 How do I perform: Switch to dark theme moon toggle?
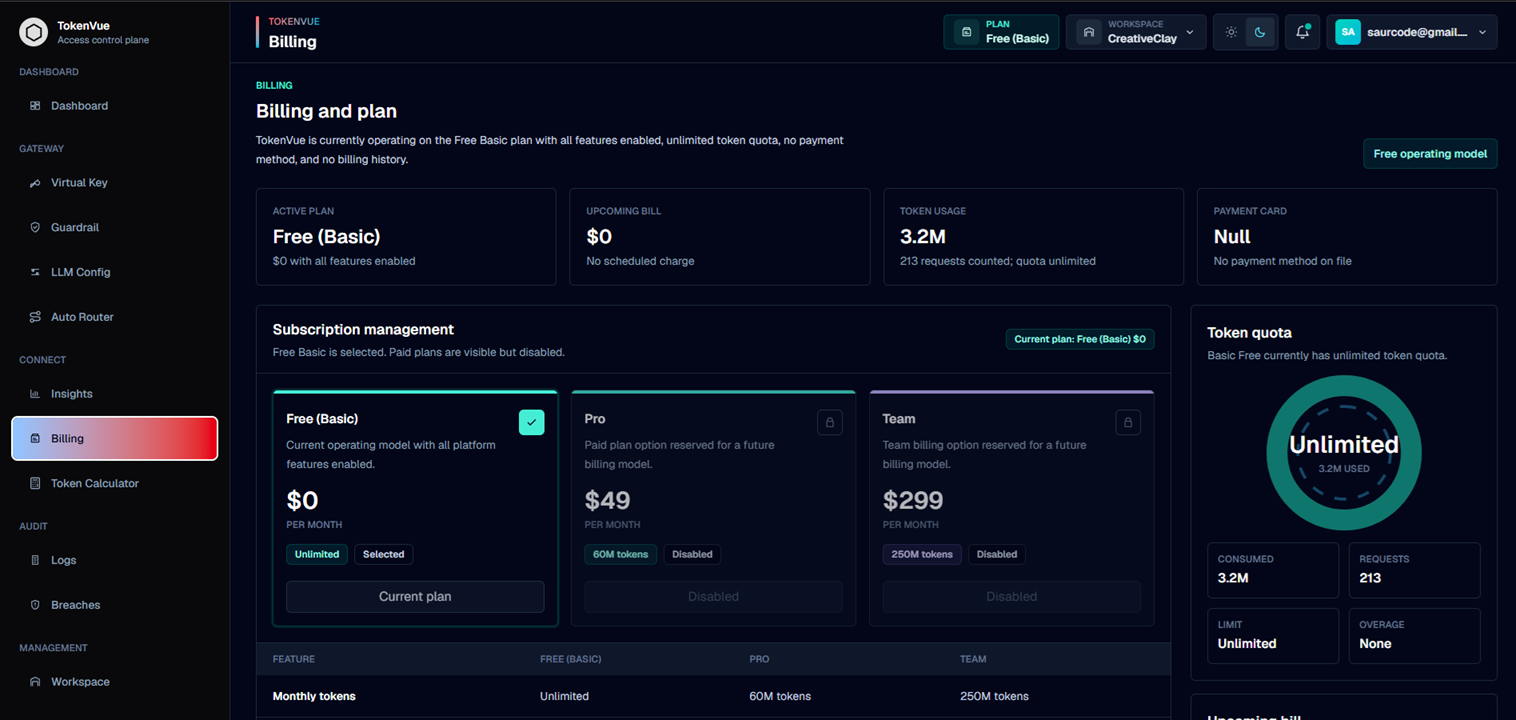pyautogui.click(x=1260, y=32)
